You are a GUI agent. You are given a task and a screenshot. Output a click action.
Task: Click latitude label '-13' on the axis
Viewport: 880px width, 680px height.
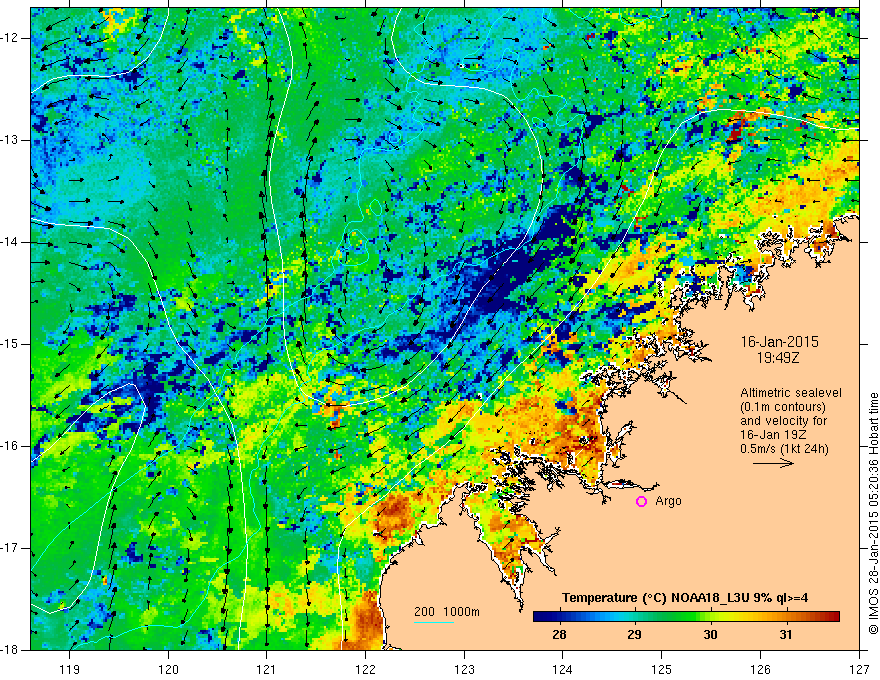click(10, 140)
